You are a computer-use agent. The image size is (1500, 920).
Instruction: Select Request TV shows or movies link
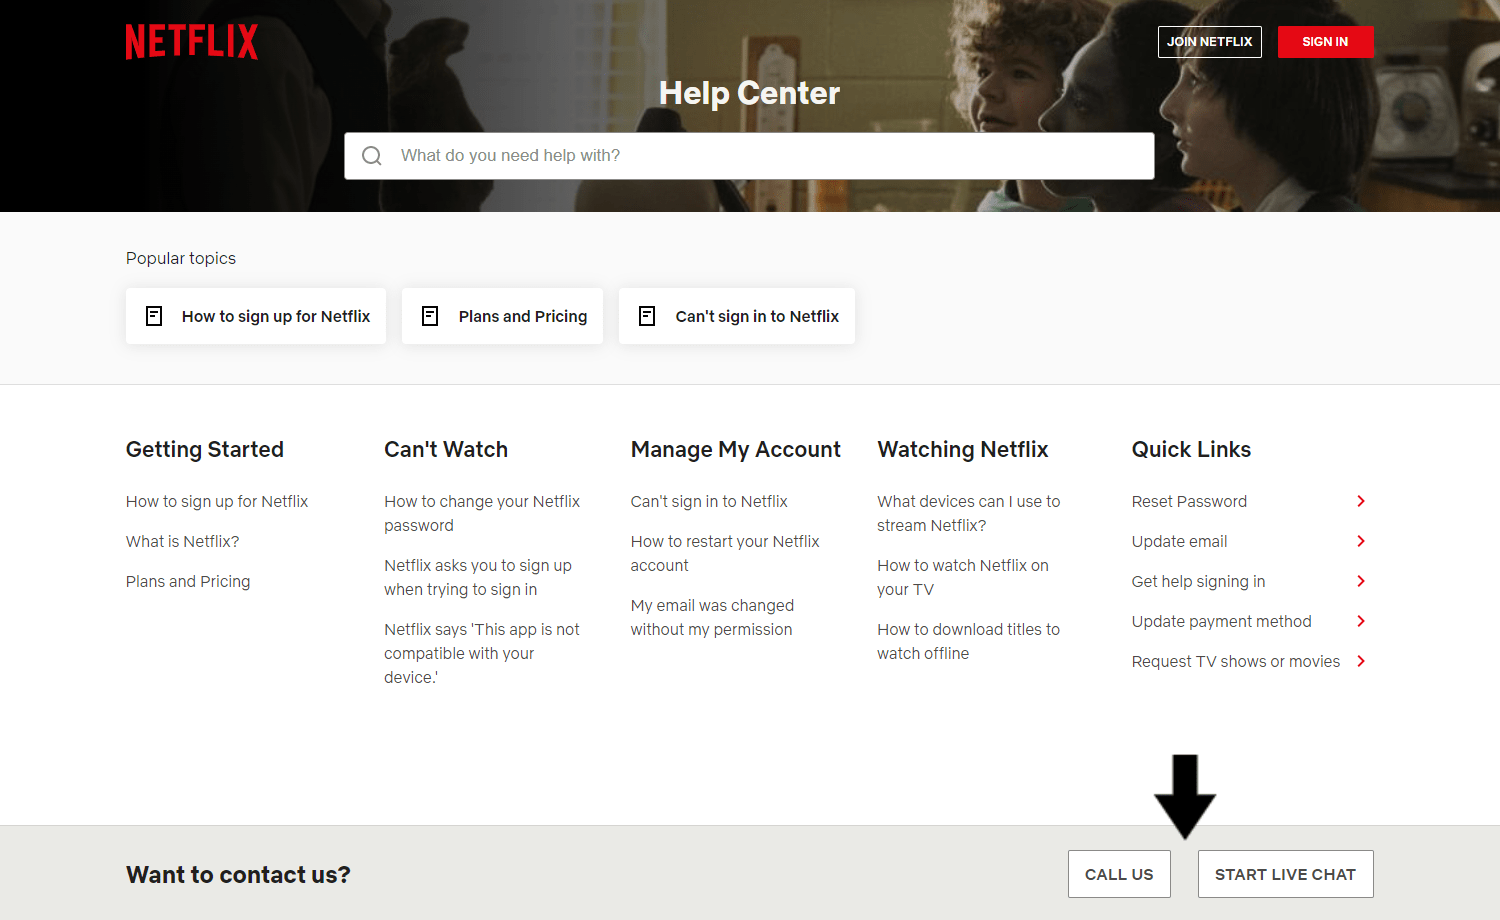(x=1236, y=661)
